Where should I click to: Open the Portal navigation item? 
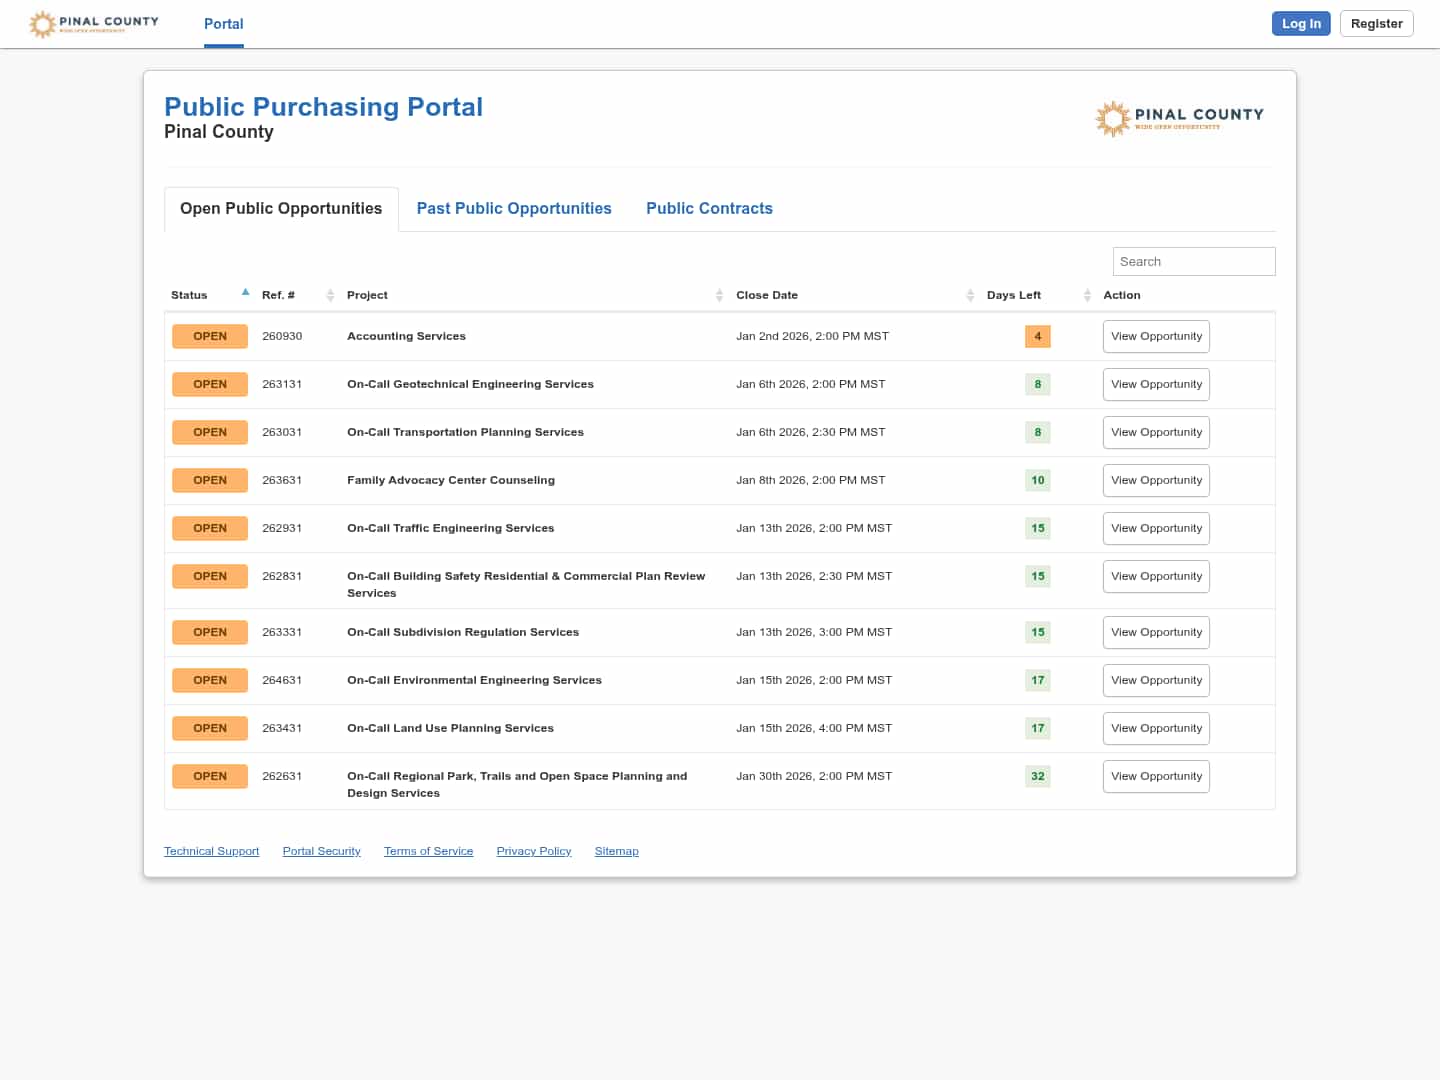(x=224, y=24)
